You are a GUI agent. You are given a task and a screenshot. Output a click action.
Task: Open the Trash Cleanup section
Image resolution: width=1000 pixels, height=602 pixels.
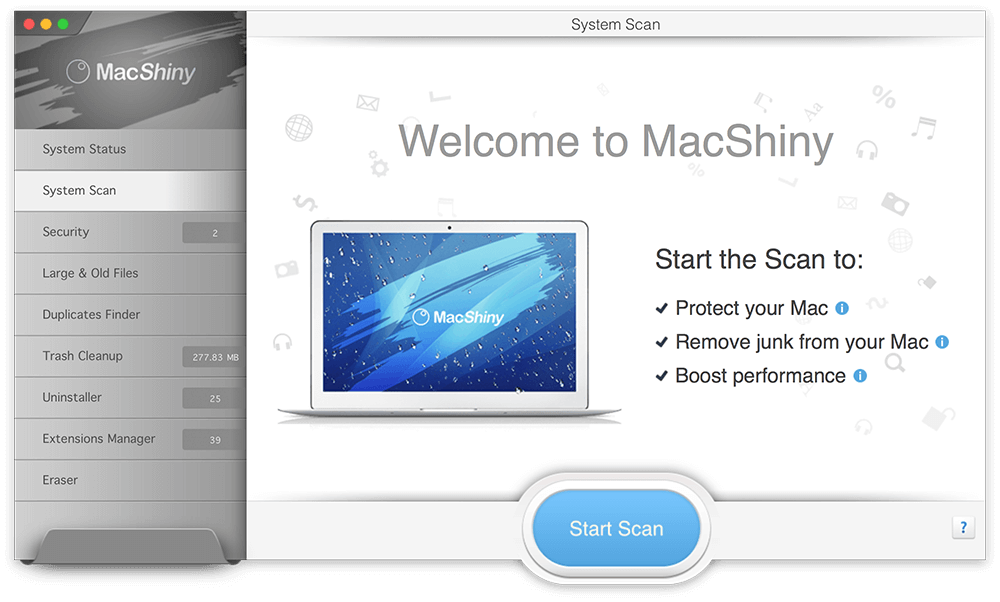coord(130,356)
